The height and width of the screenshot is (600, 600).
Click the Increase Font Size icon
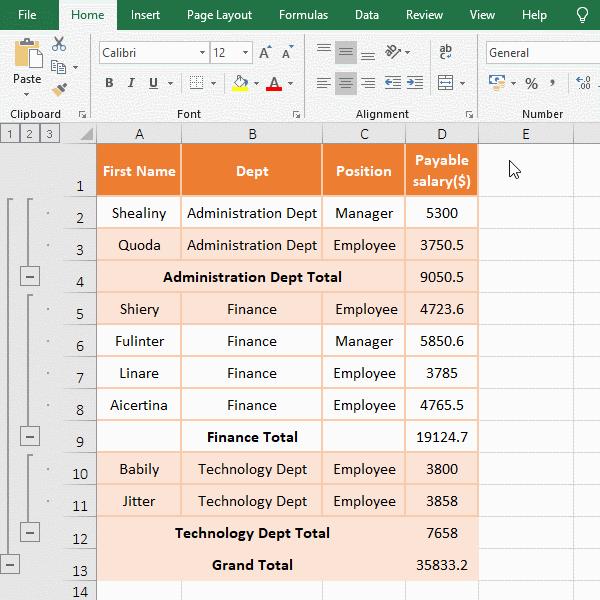[265, 53]
